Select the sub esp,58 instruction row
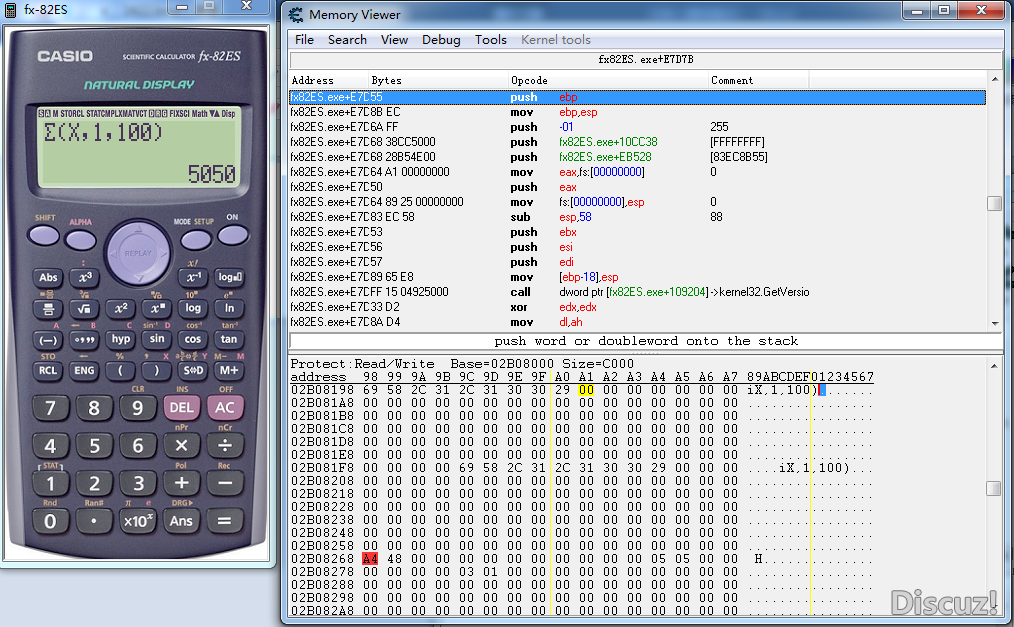 point(637,217)
